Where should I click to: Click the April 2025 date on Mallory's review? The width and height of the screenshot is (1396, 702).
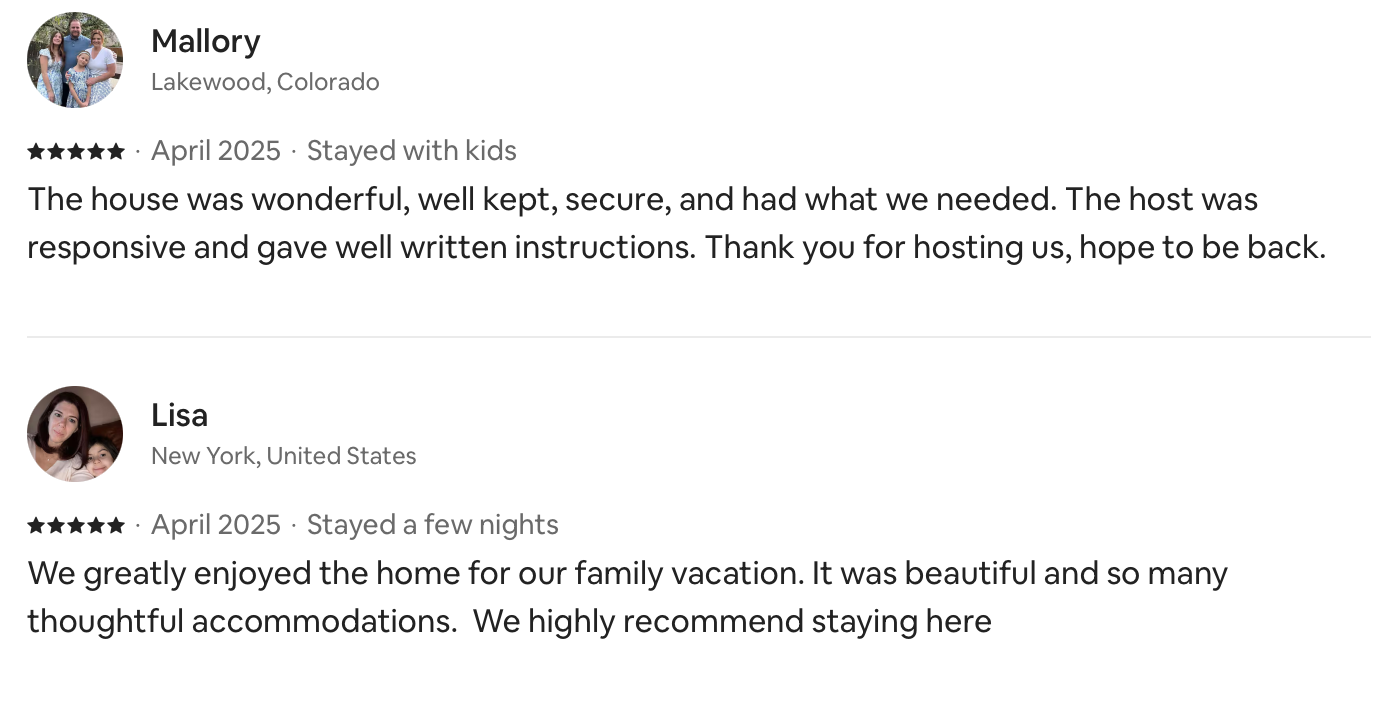tap(215, 151)
